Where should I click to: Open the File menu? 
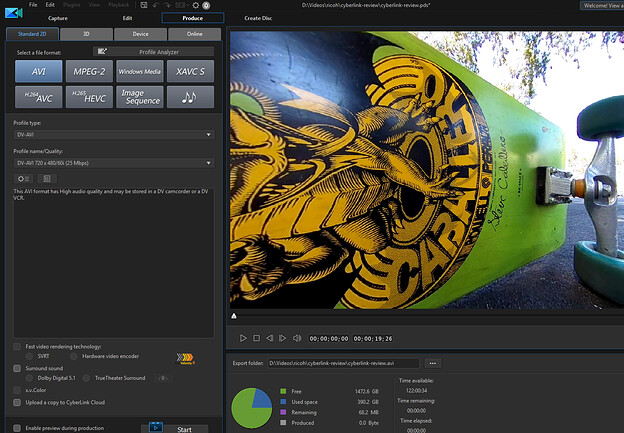click(x=33, y=5)
